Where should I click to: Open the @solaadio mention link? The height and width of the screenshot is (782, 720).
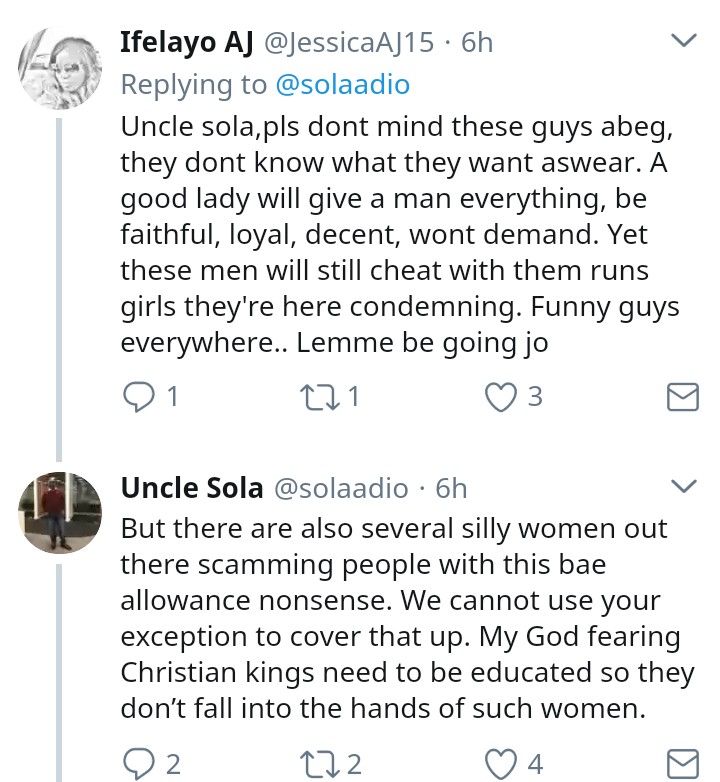pyautogui.click(x=342, y=85)
